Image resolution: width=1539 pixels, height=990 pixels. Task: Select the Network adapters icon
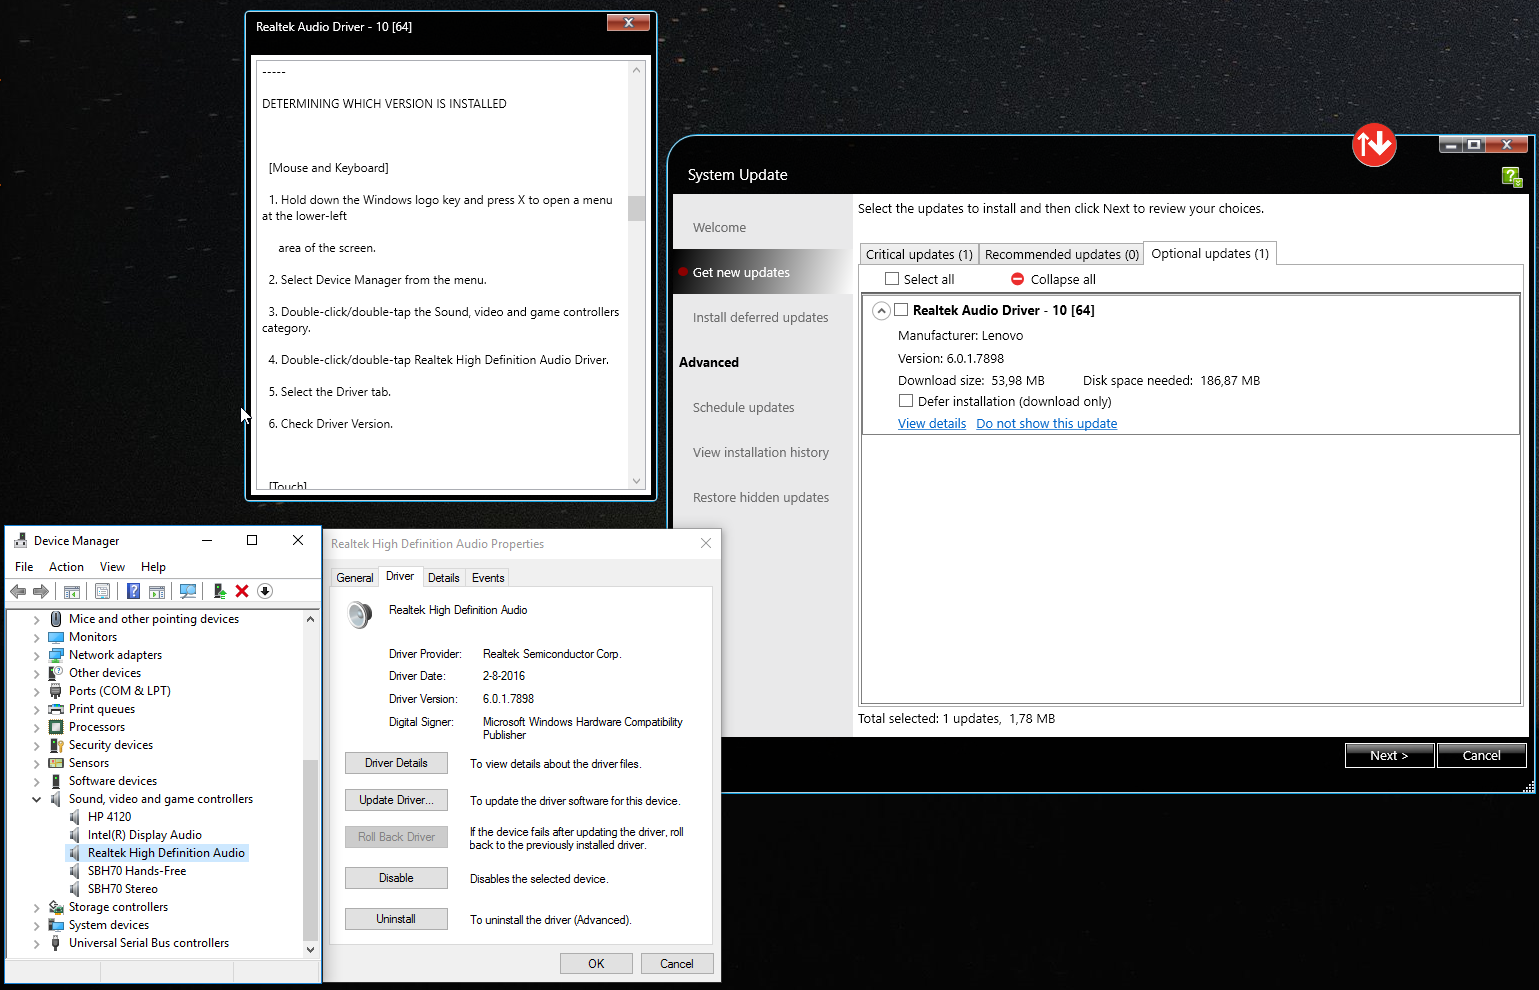[56, 655]
